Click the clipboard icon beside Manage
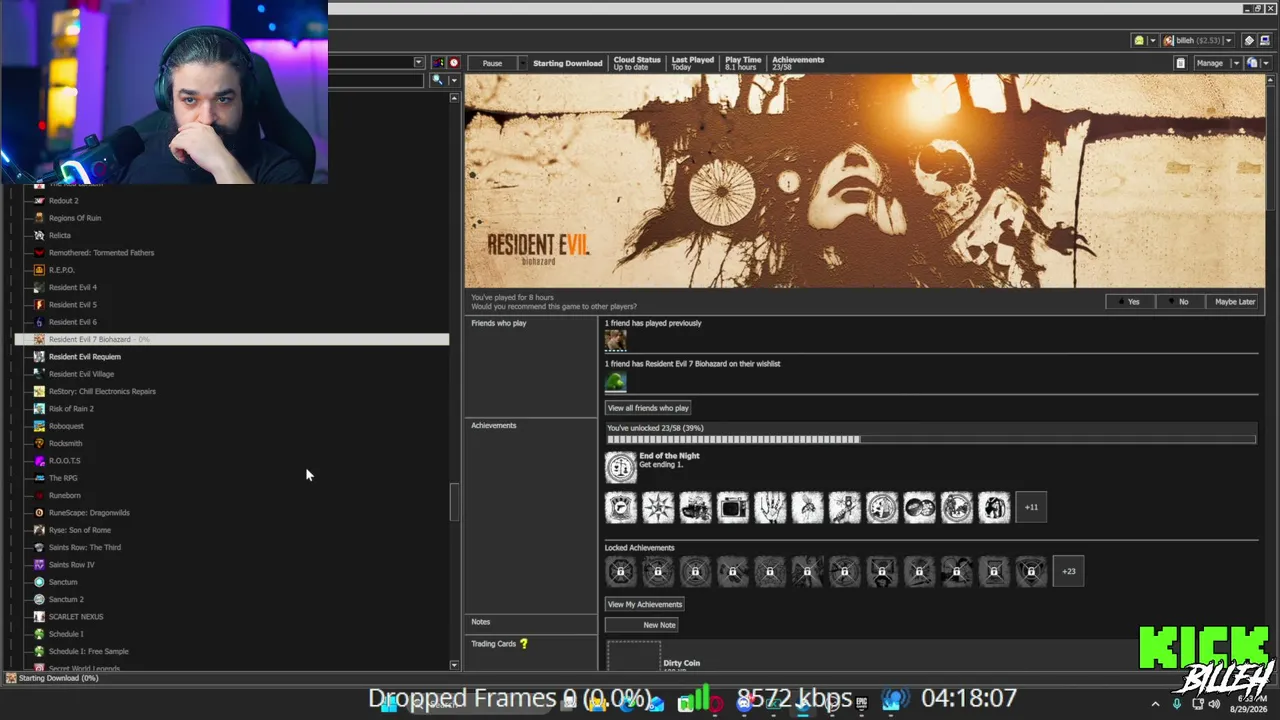 click(x=1180, y=63)
